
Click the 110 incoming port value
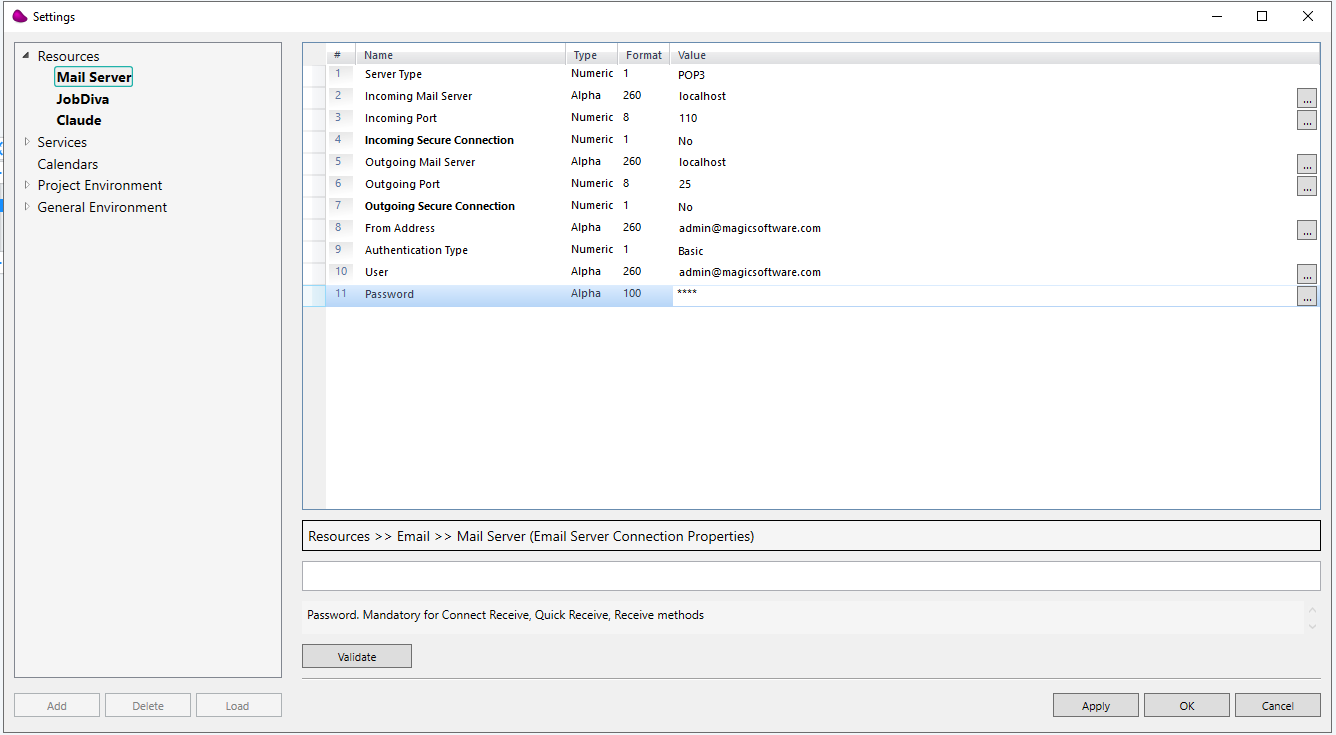688,118
